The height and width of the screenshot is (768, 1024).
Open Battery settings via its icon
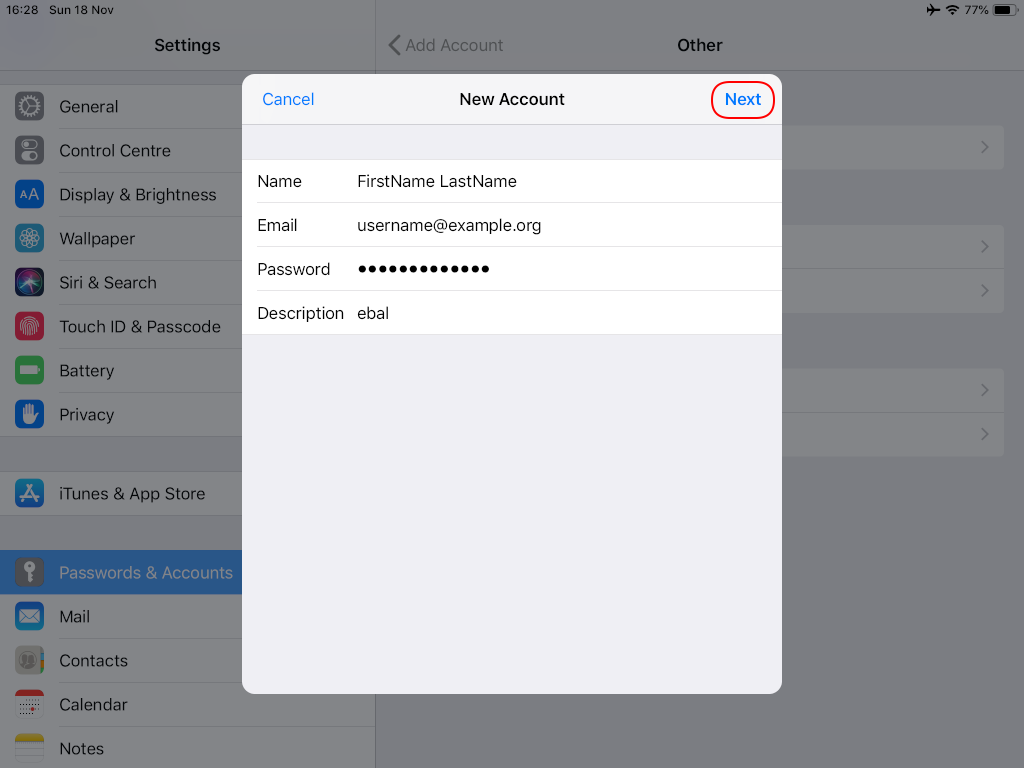point(29,370)
